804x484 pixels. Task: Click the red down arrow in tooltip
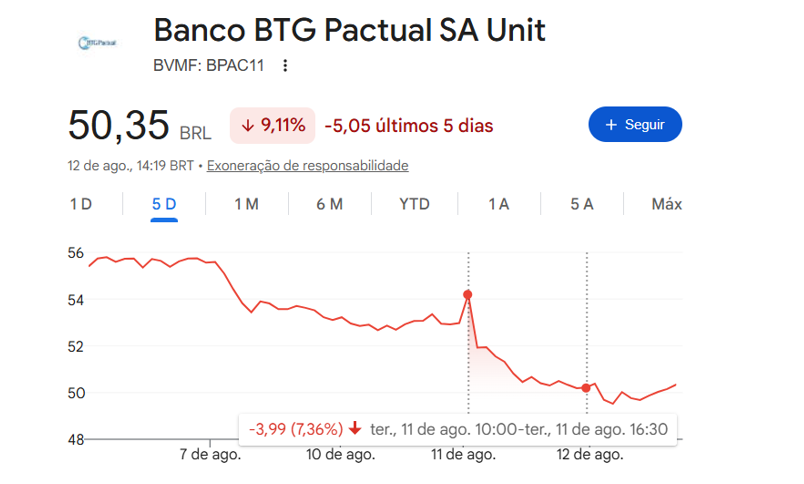pos(355,428)
